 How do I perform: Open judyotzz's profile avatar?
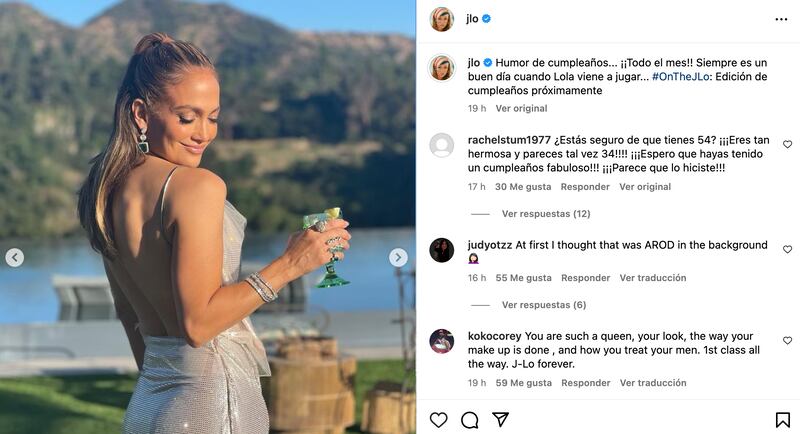click(441, 249)
